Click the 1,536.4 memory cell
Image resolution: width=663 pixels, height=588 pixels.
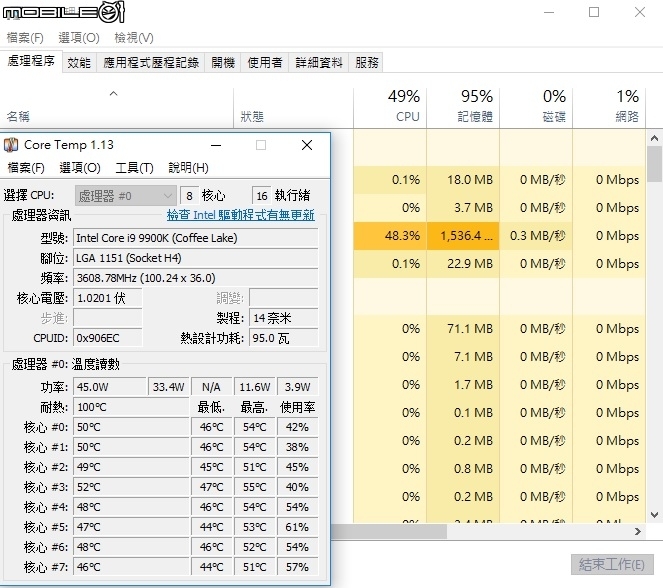point(463,235)
